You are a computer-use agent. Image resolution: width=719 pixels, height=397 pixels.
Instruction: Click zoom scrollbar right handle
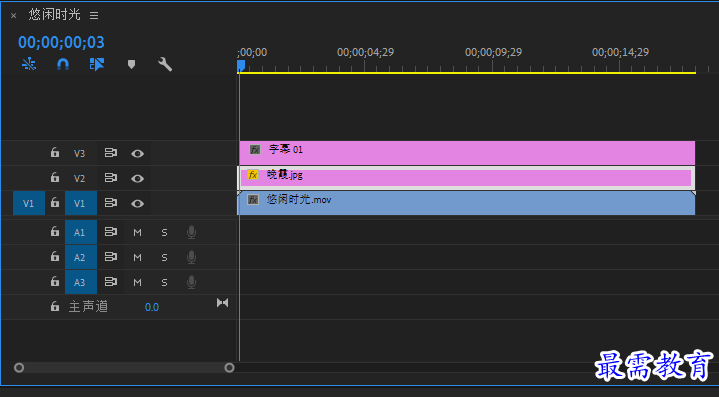point(229,368)
